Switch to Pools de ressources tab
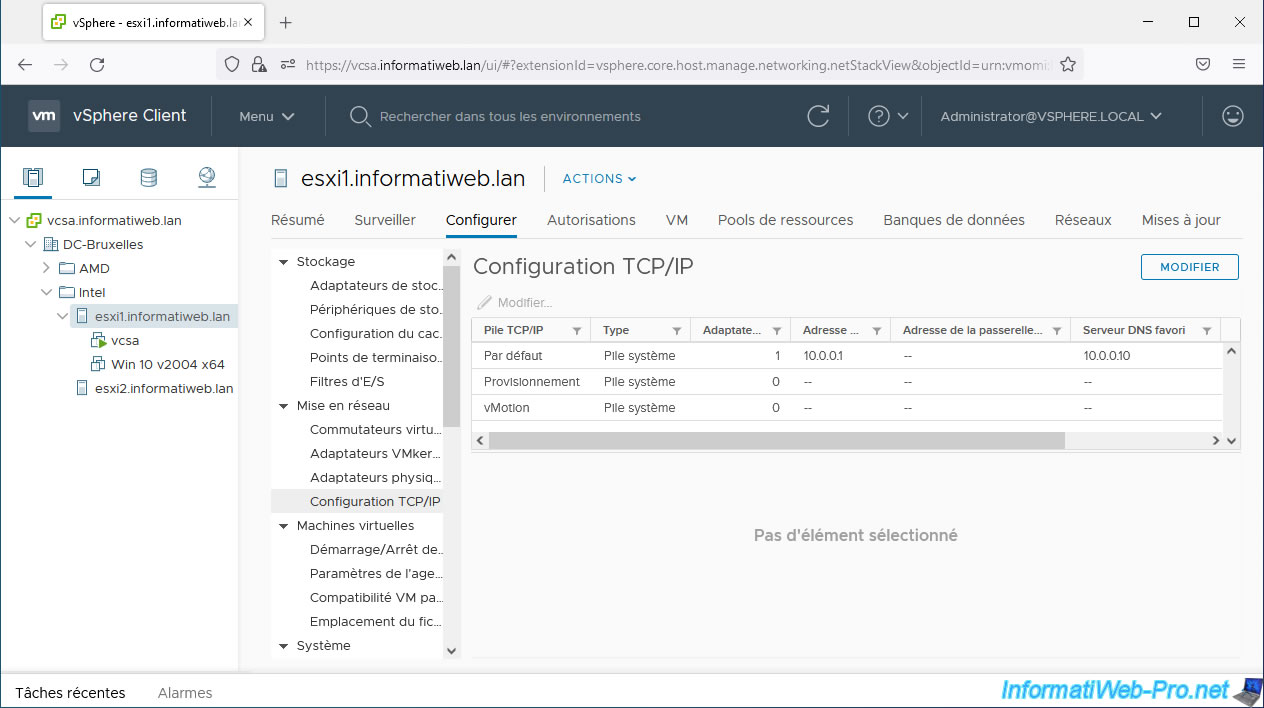The height and width of the screenshot is (708, 1264). [x=786, y=220]
